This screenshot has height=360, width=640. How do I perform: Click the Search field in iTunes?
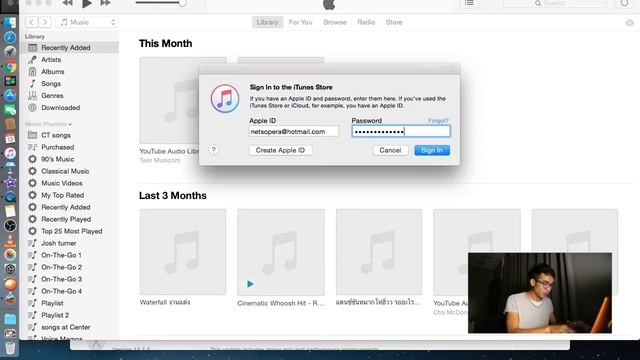tap(555, 3)
